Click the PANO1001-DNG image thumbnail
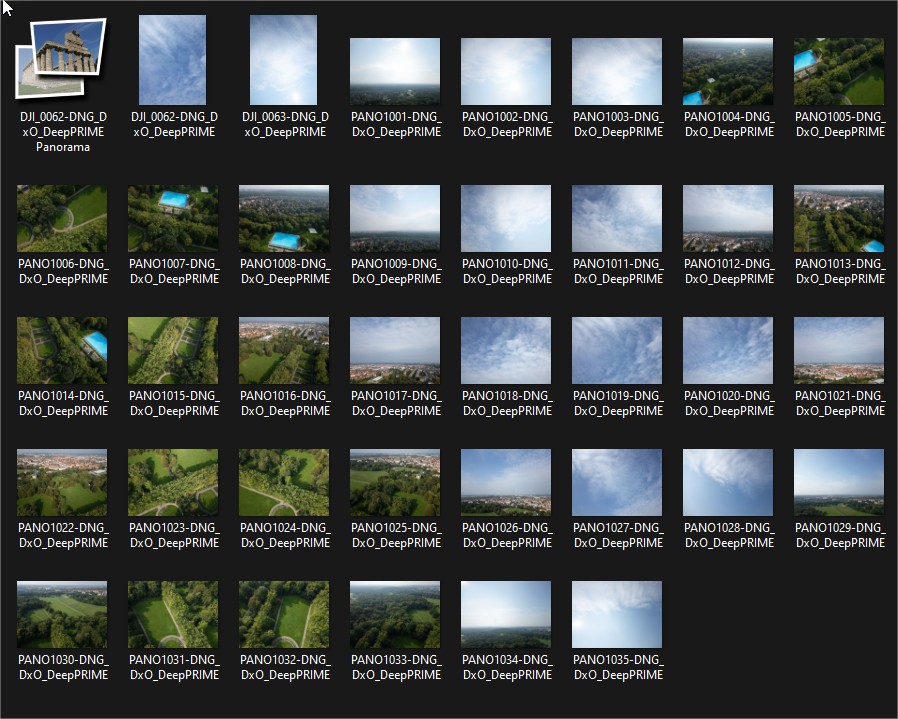This screenshot has height=719, width=898. click(395, 72)
